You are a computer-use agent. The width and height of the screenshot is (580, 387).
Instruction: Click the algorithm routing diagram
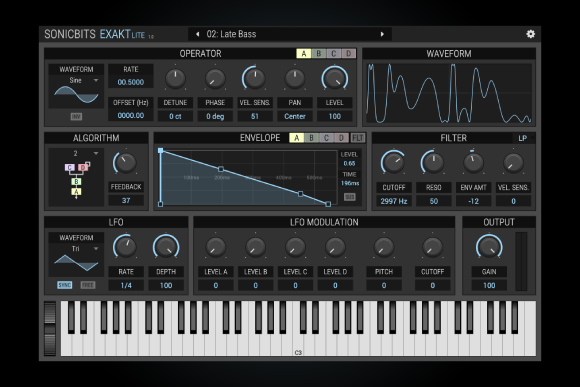[x=77, y=179]
